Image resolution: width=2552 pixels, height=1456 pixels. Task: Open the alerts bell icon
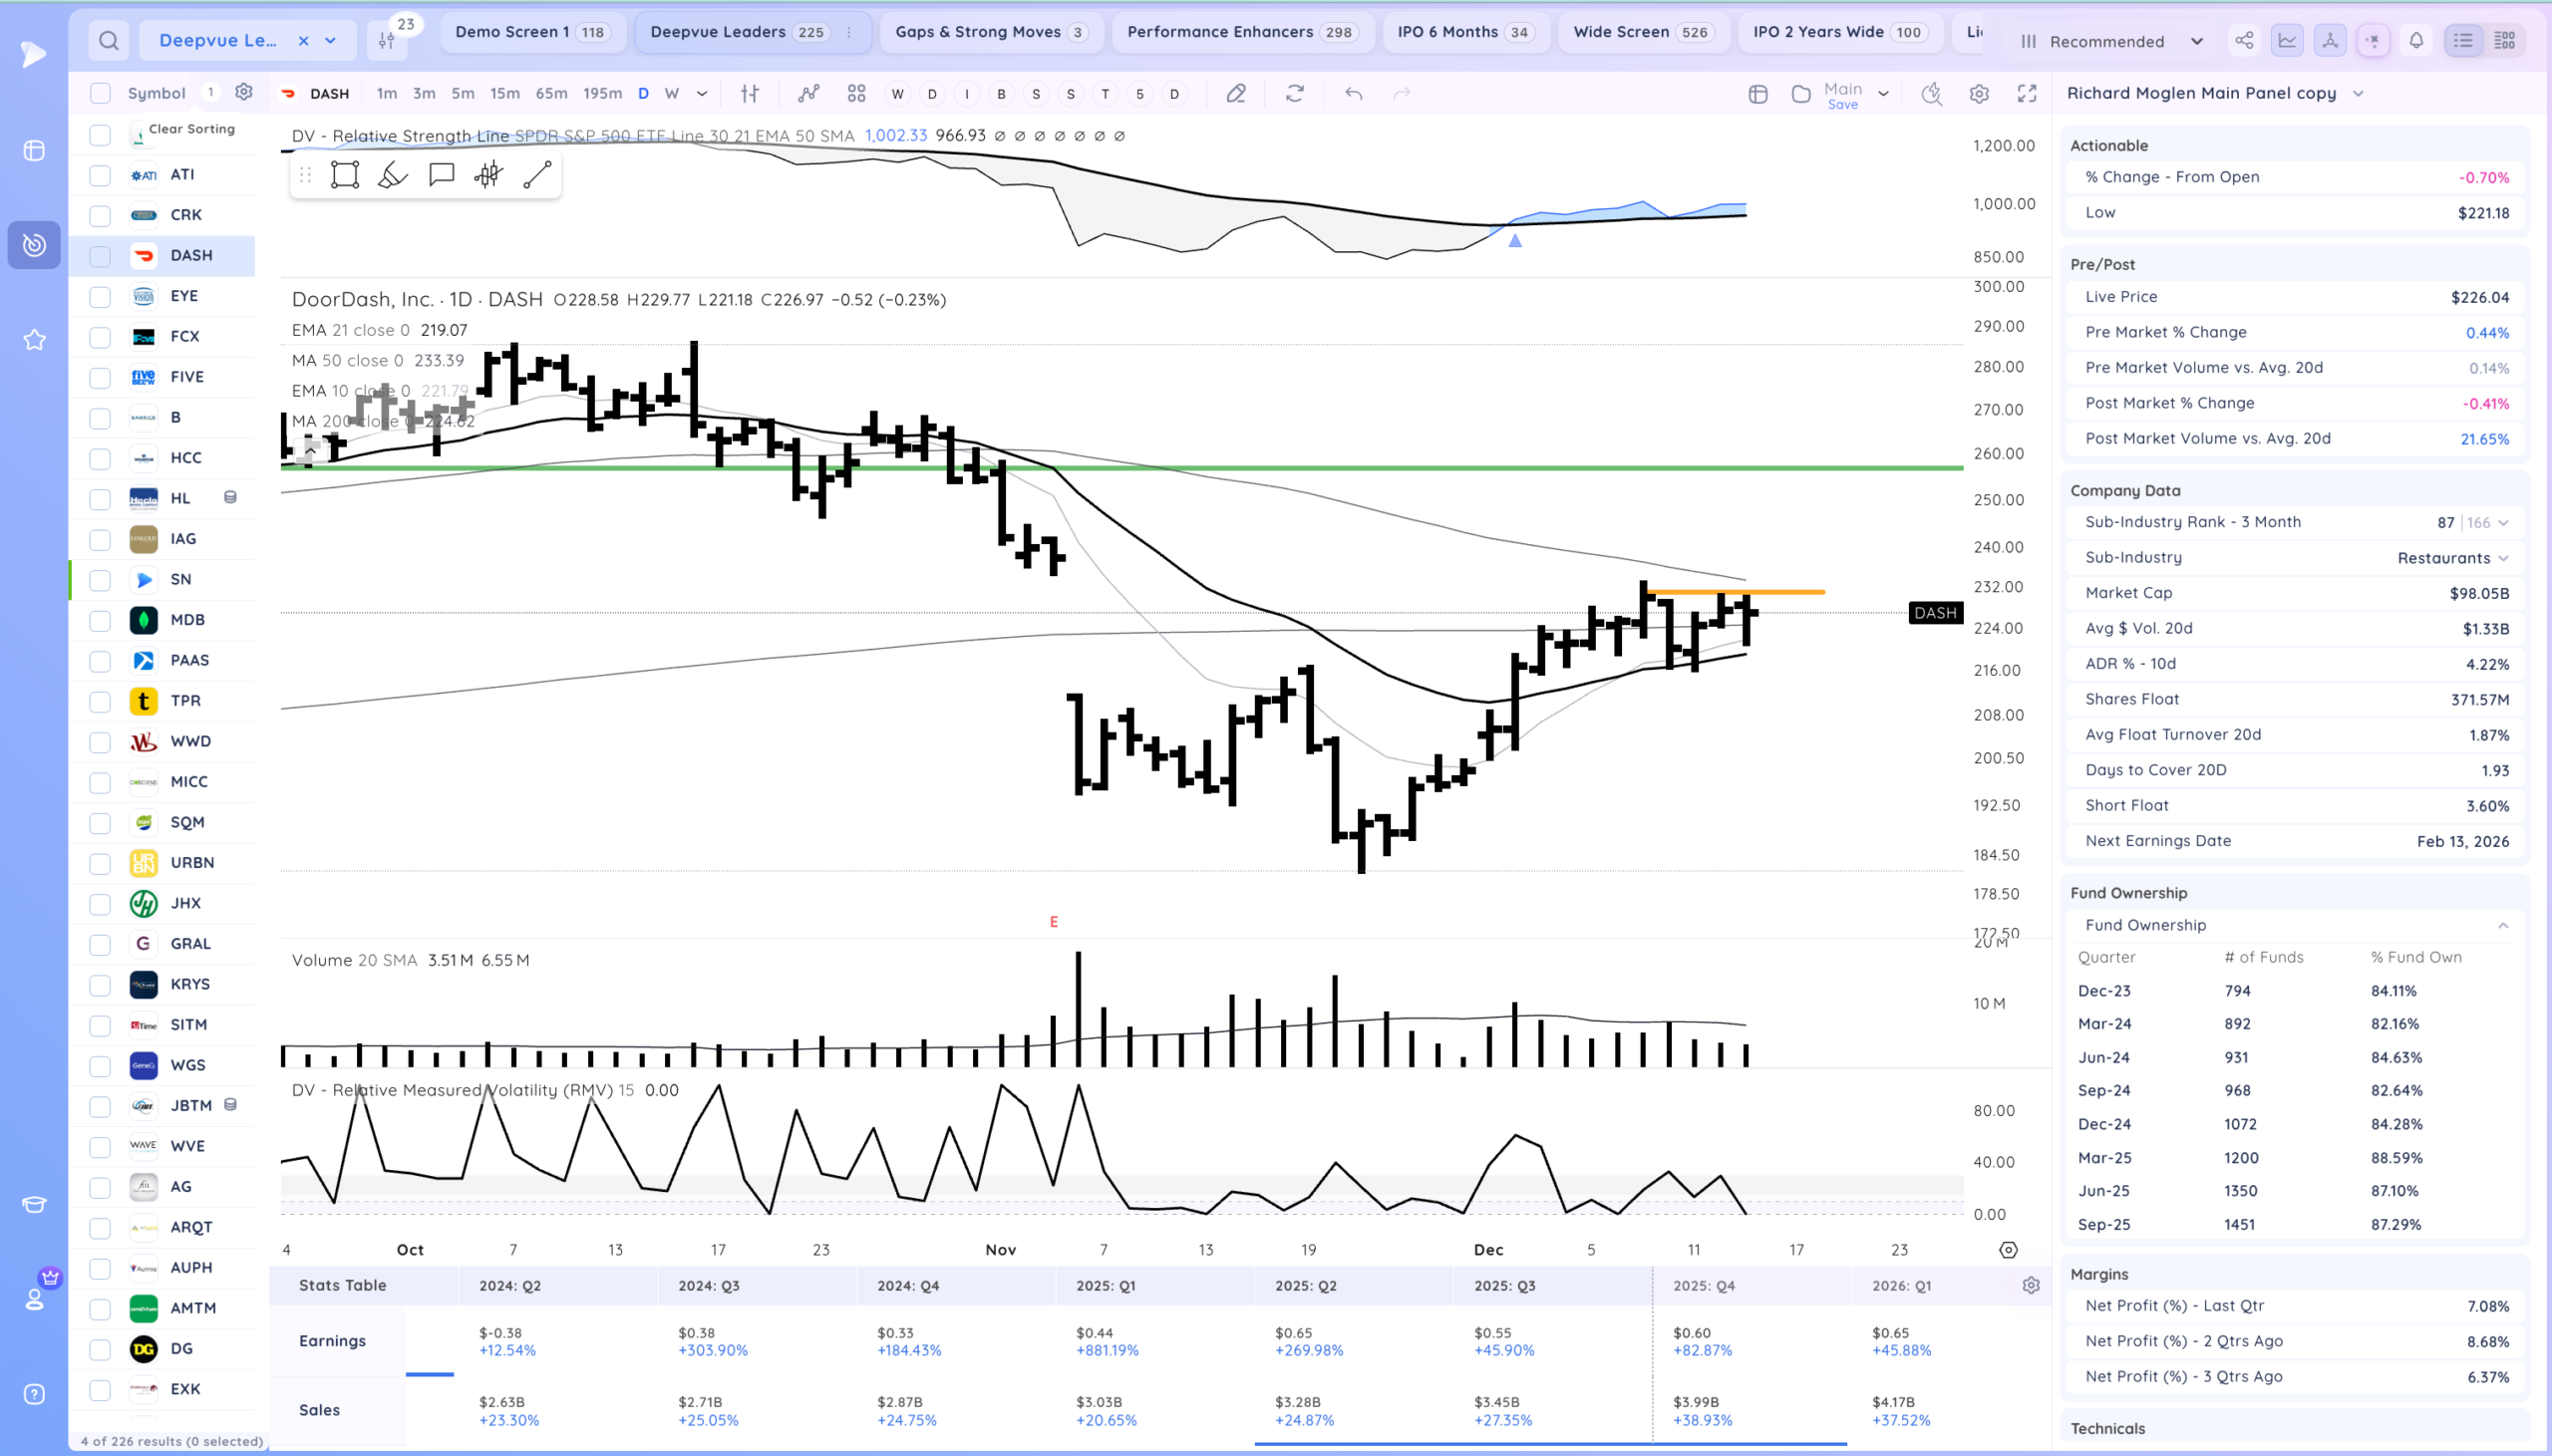[x=2416, y=41]
